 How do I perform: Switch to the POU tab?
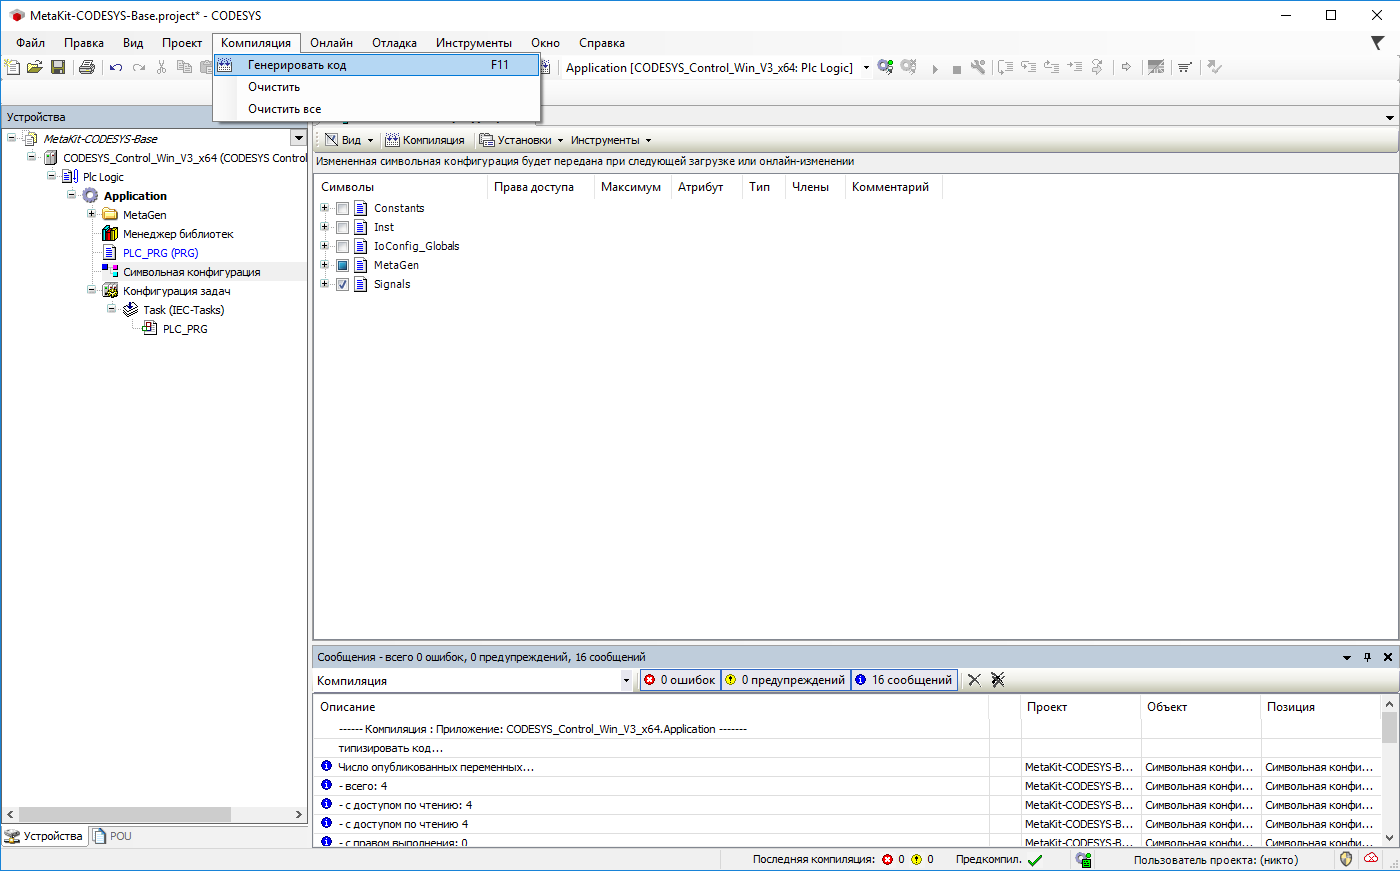click(x=112, y=836)
